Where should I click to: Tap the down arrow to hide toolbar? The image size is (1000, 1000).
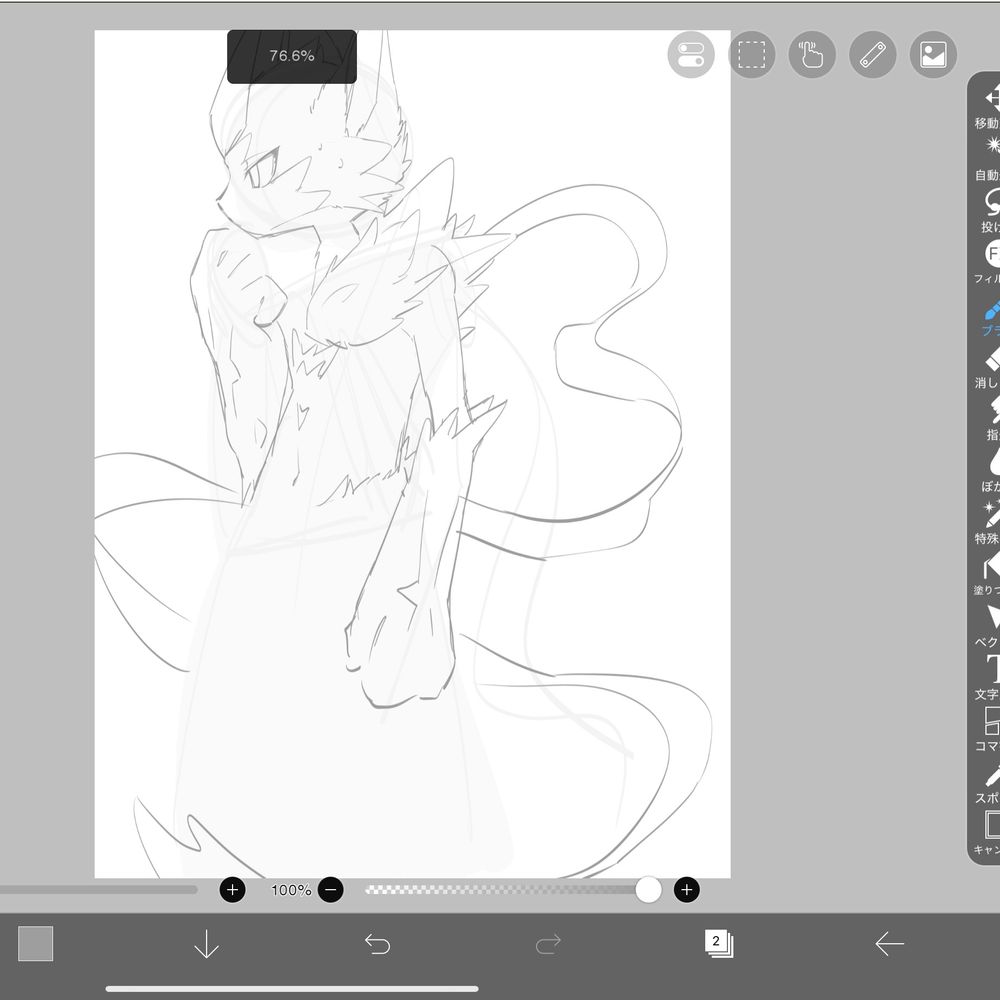click(206, 943)
